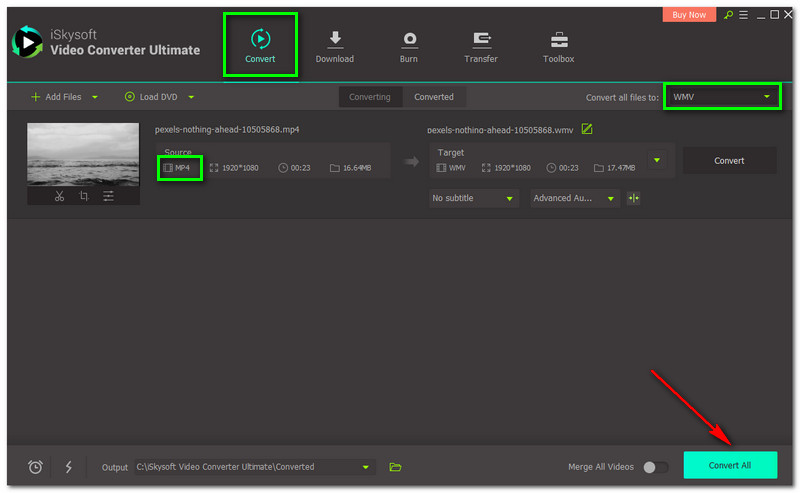Image resolution: width=800 pixels, height=493 pixels.
Task: Switch to the Converting tab
Action: [x=370, y=97]
